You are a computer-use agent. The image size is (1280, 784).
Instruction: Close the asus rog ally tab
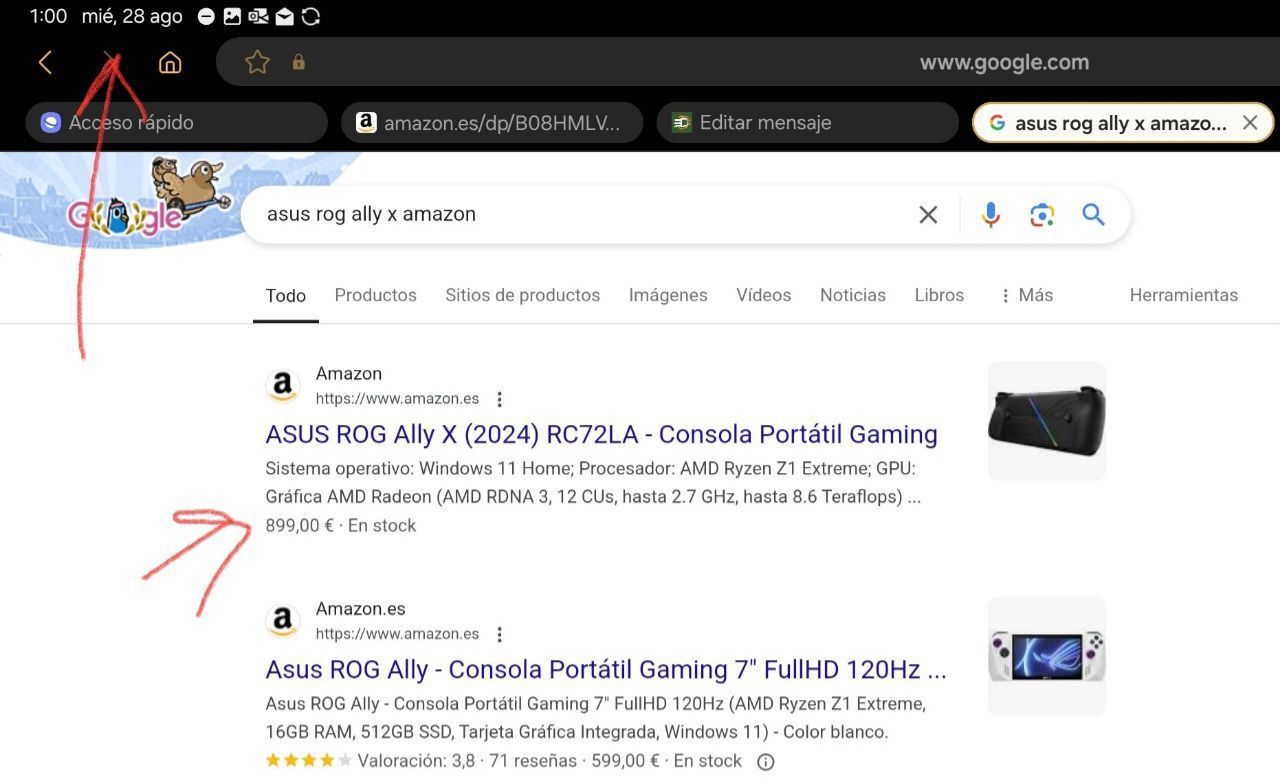click(1249, 123)
